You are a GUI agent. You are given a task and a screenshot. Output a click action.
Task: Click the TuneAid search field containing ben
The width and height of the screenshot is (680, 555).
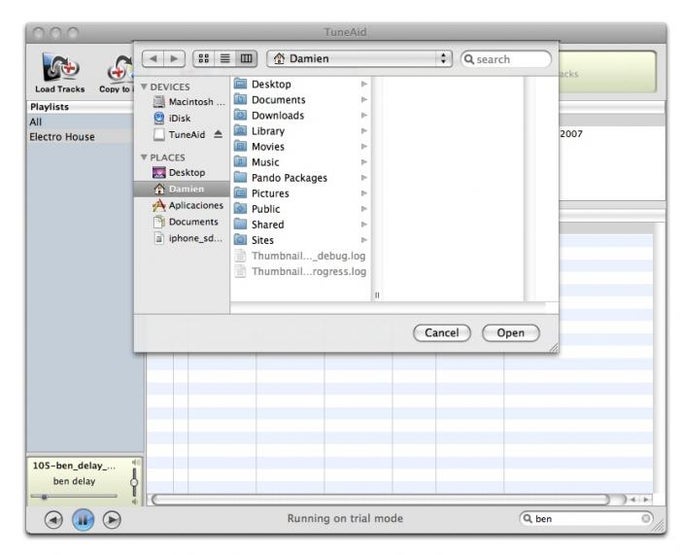point(586,519)
